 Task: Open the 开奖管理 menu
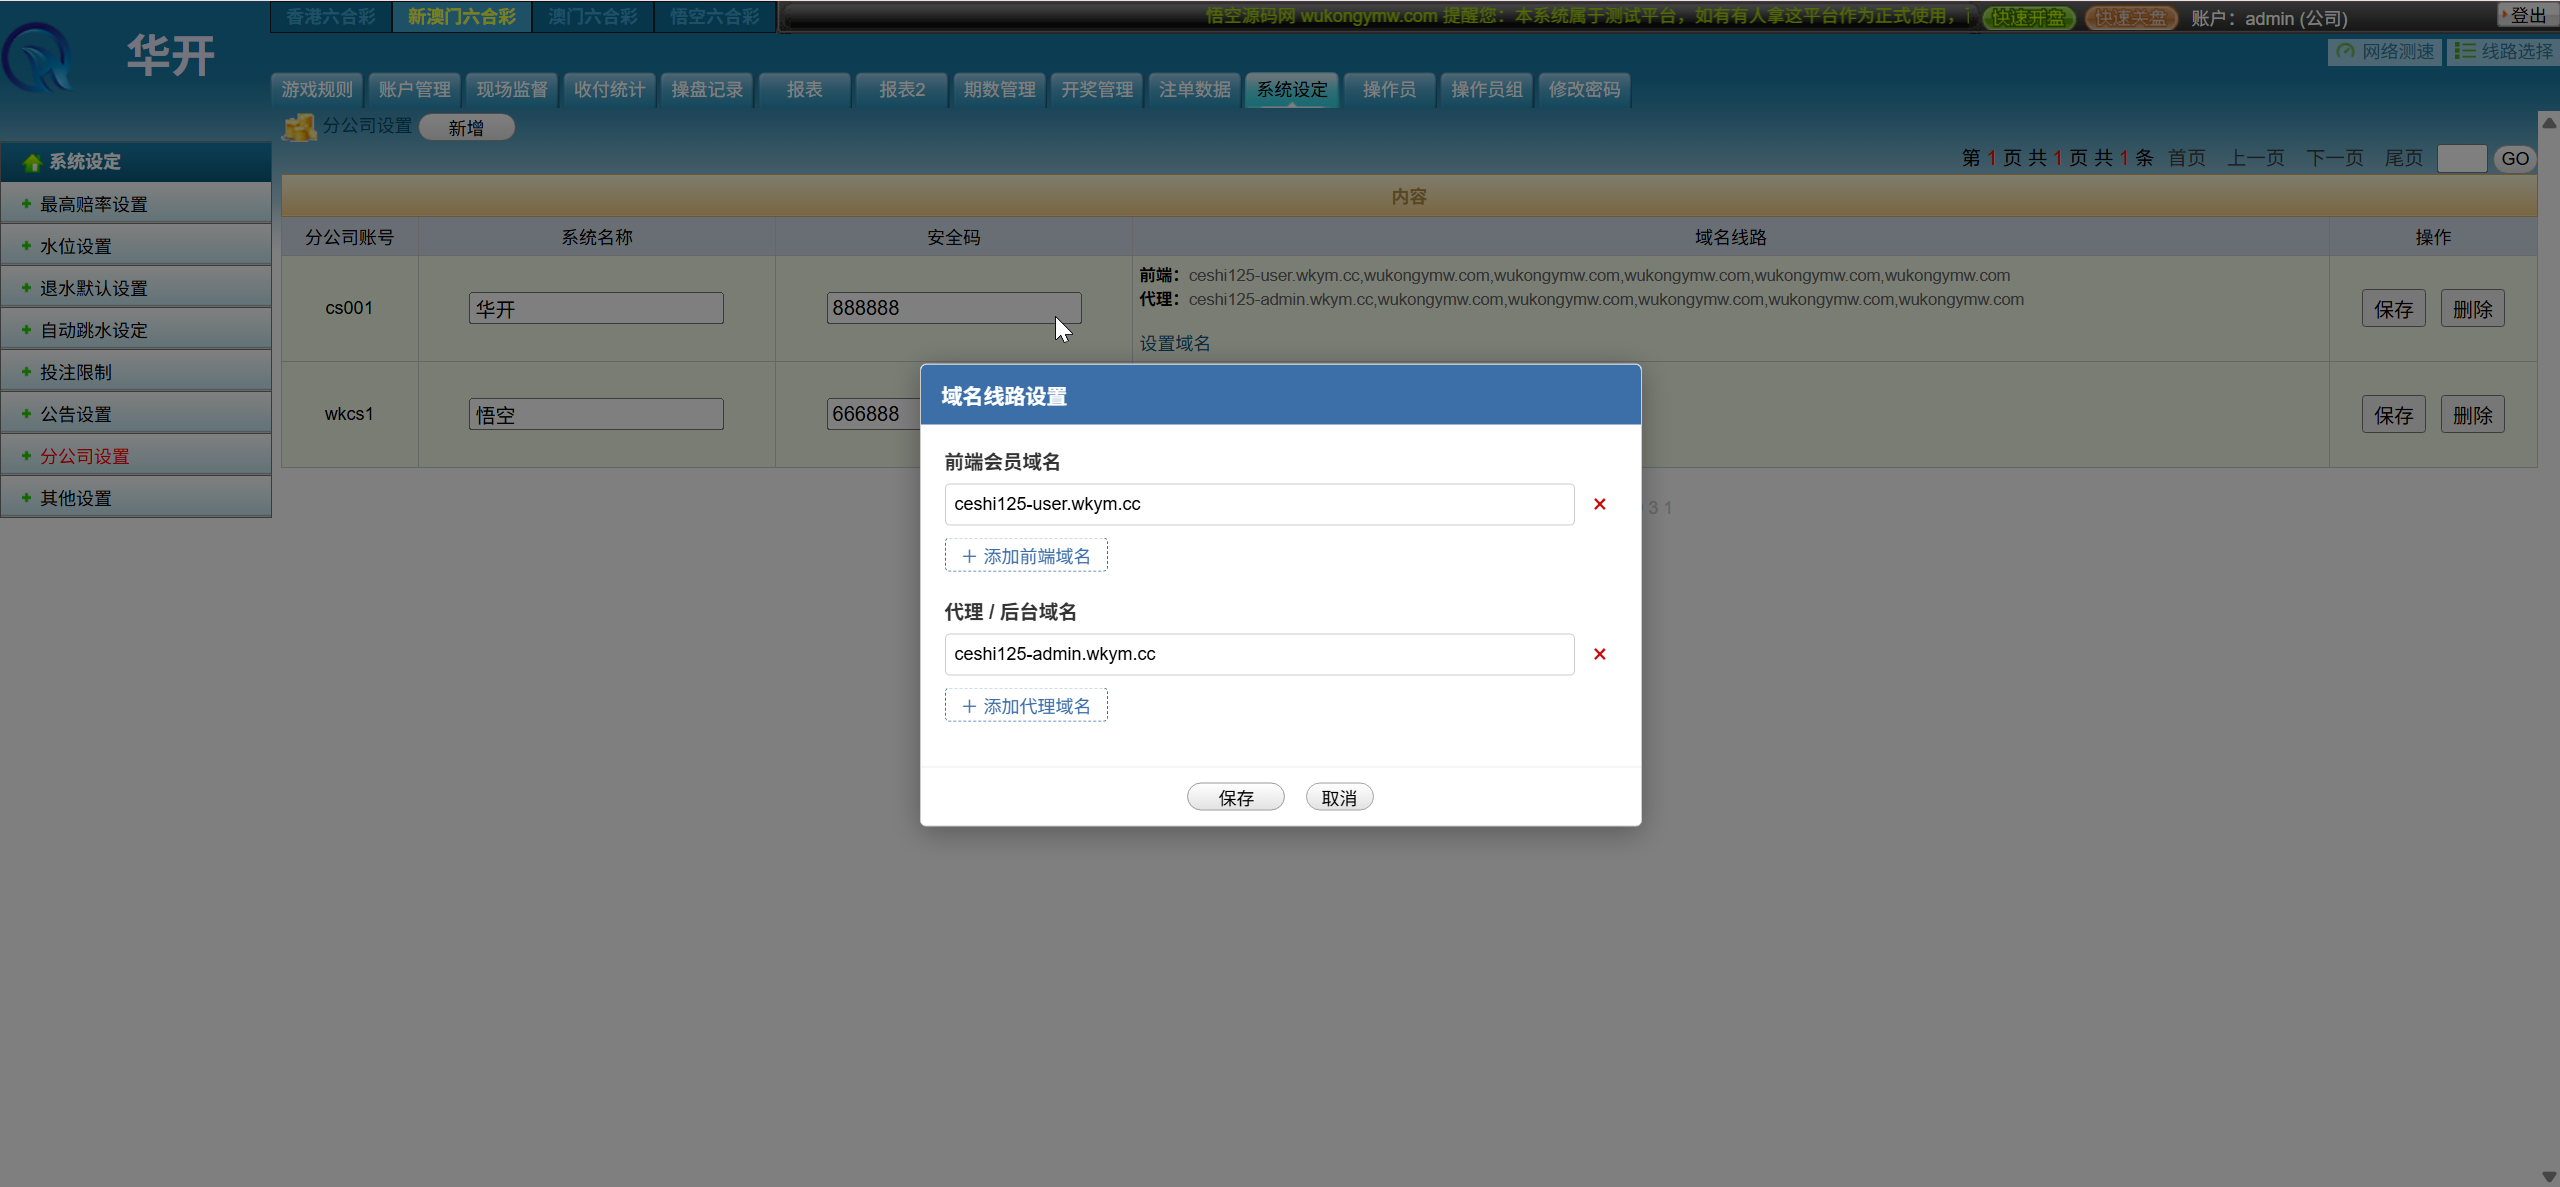coord(1097,90)
